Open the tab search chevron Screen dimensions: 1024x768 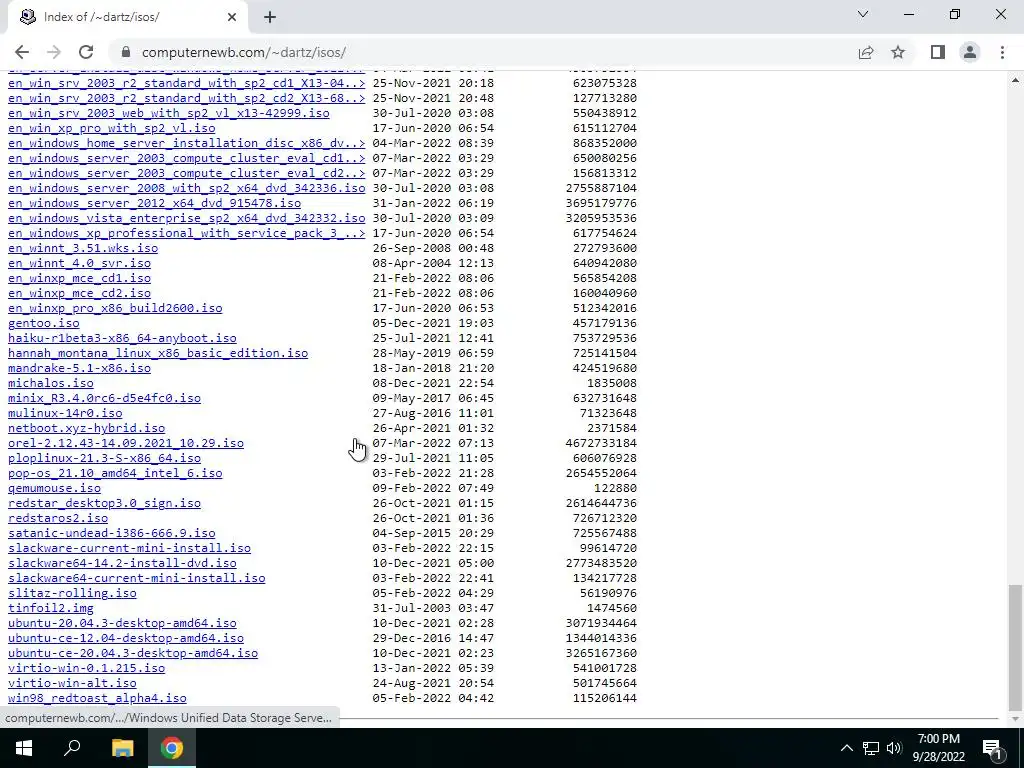click(x=863, y=14)
